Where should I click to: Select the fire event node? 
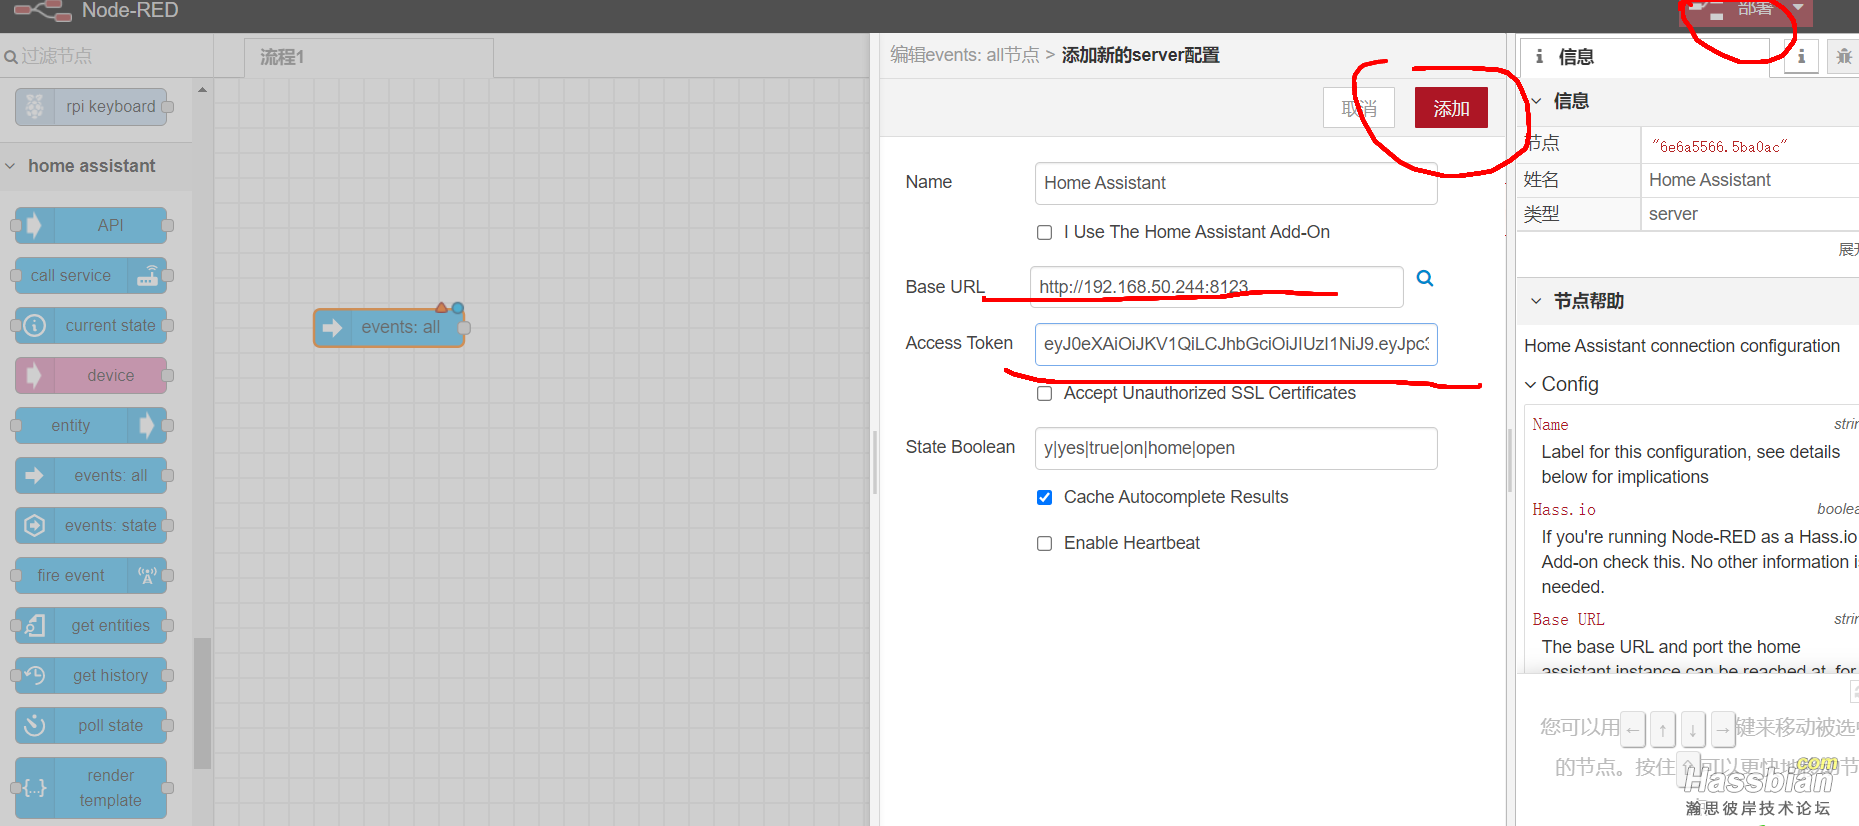pos(92,575)
